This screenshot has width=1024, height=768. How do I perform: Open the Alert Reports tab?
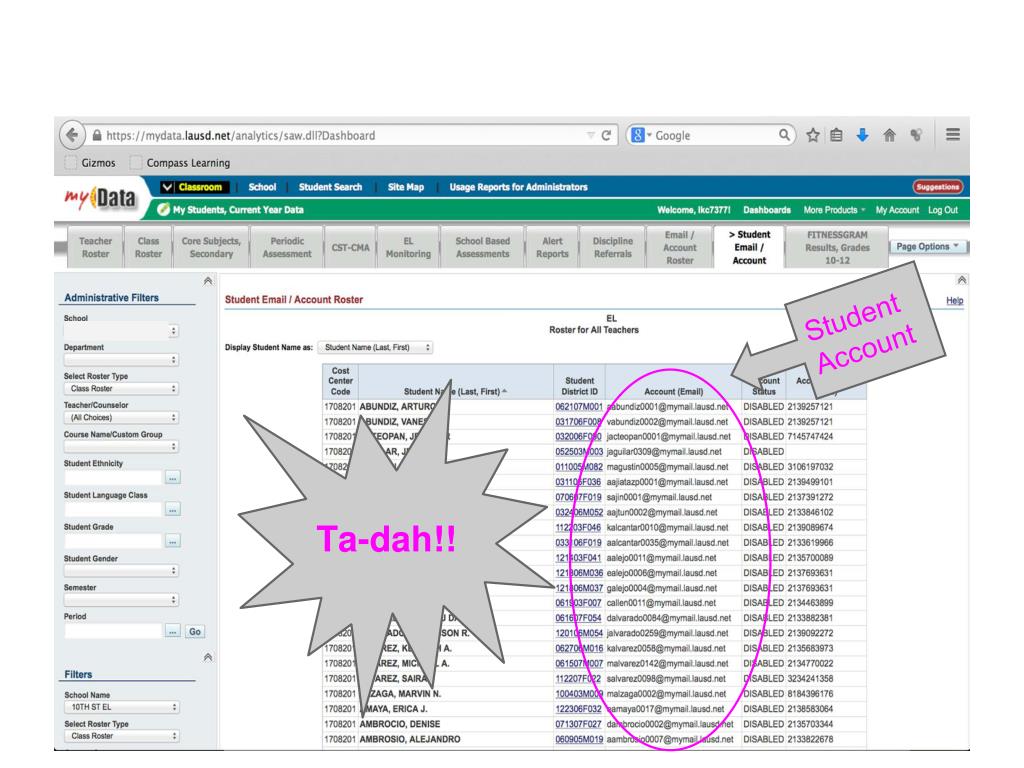pos(552,248)
